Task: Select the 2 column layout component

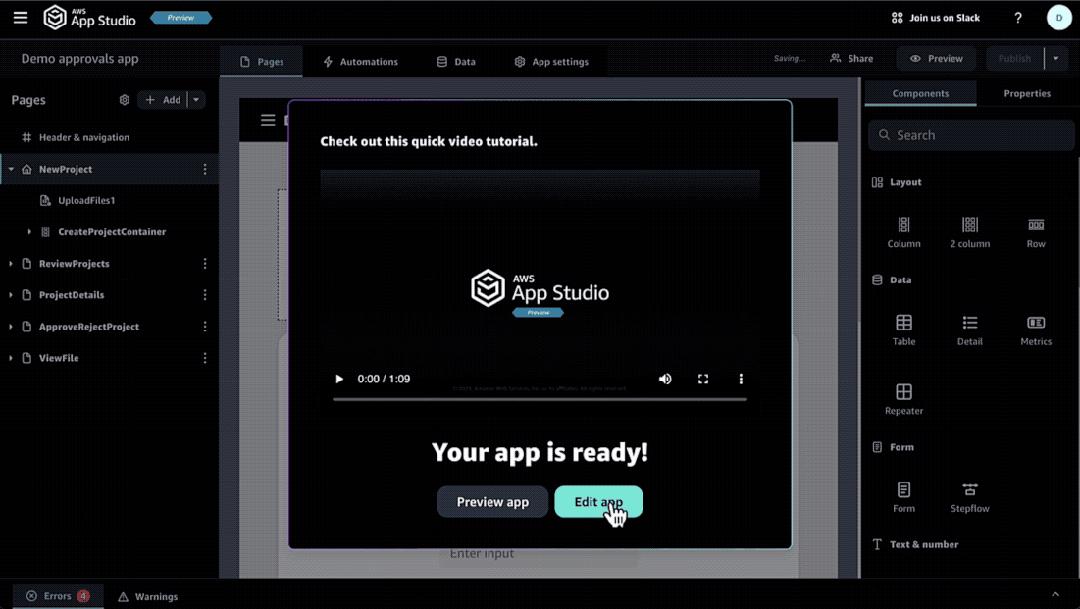Action: (970, 232)
